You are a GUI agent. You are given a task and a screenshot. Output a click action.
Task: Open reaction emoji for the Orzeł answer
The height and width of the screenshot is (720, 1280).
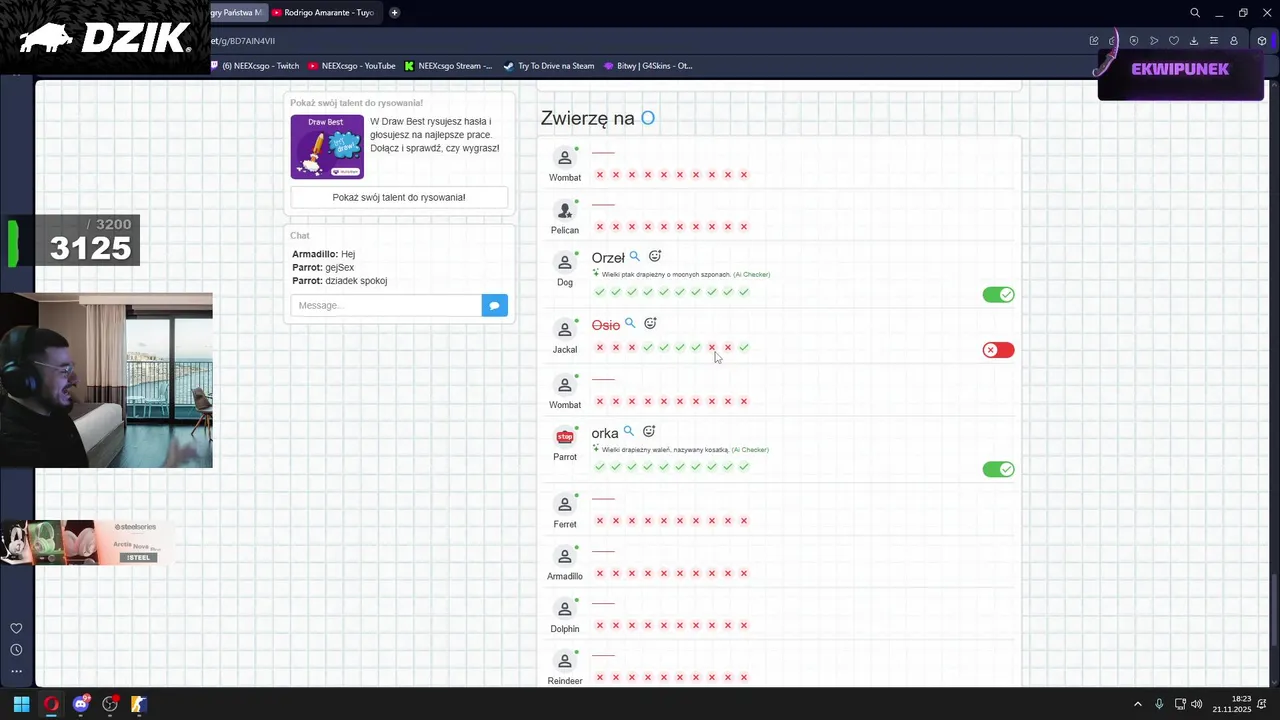[655, 257]
